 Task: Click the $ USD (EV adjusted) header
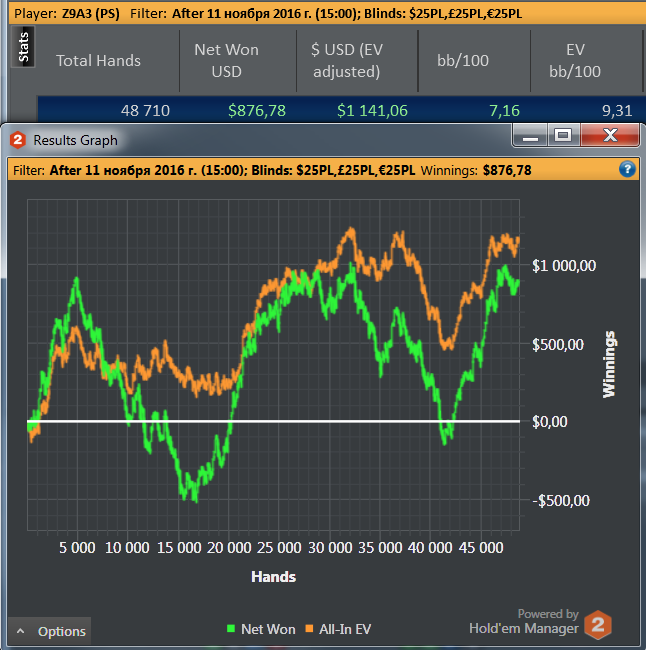pos(347,61)
